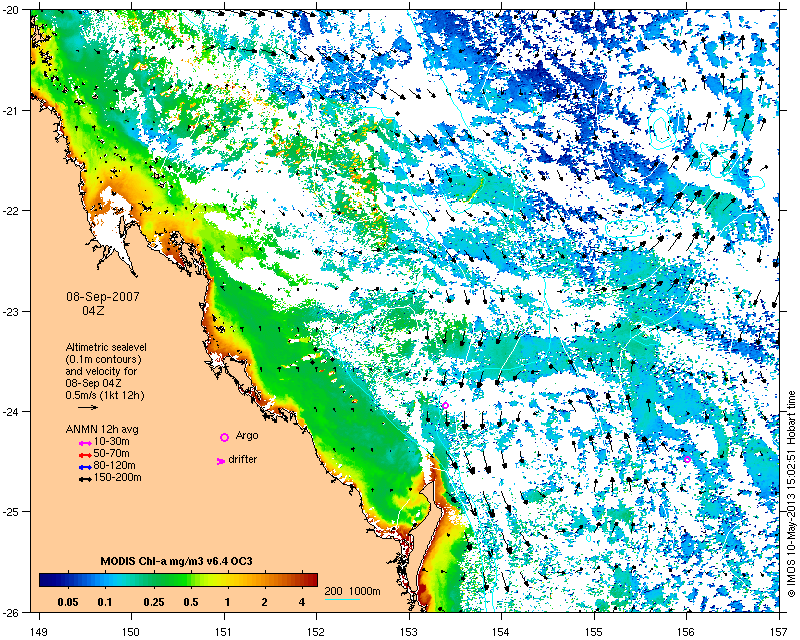Click the longitude axis label 152
Viewport: 800px width, 640px height.
point(316,631)
